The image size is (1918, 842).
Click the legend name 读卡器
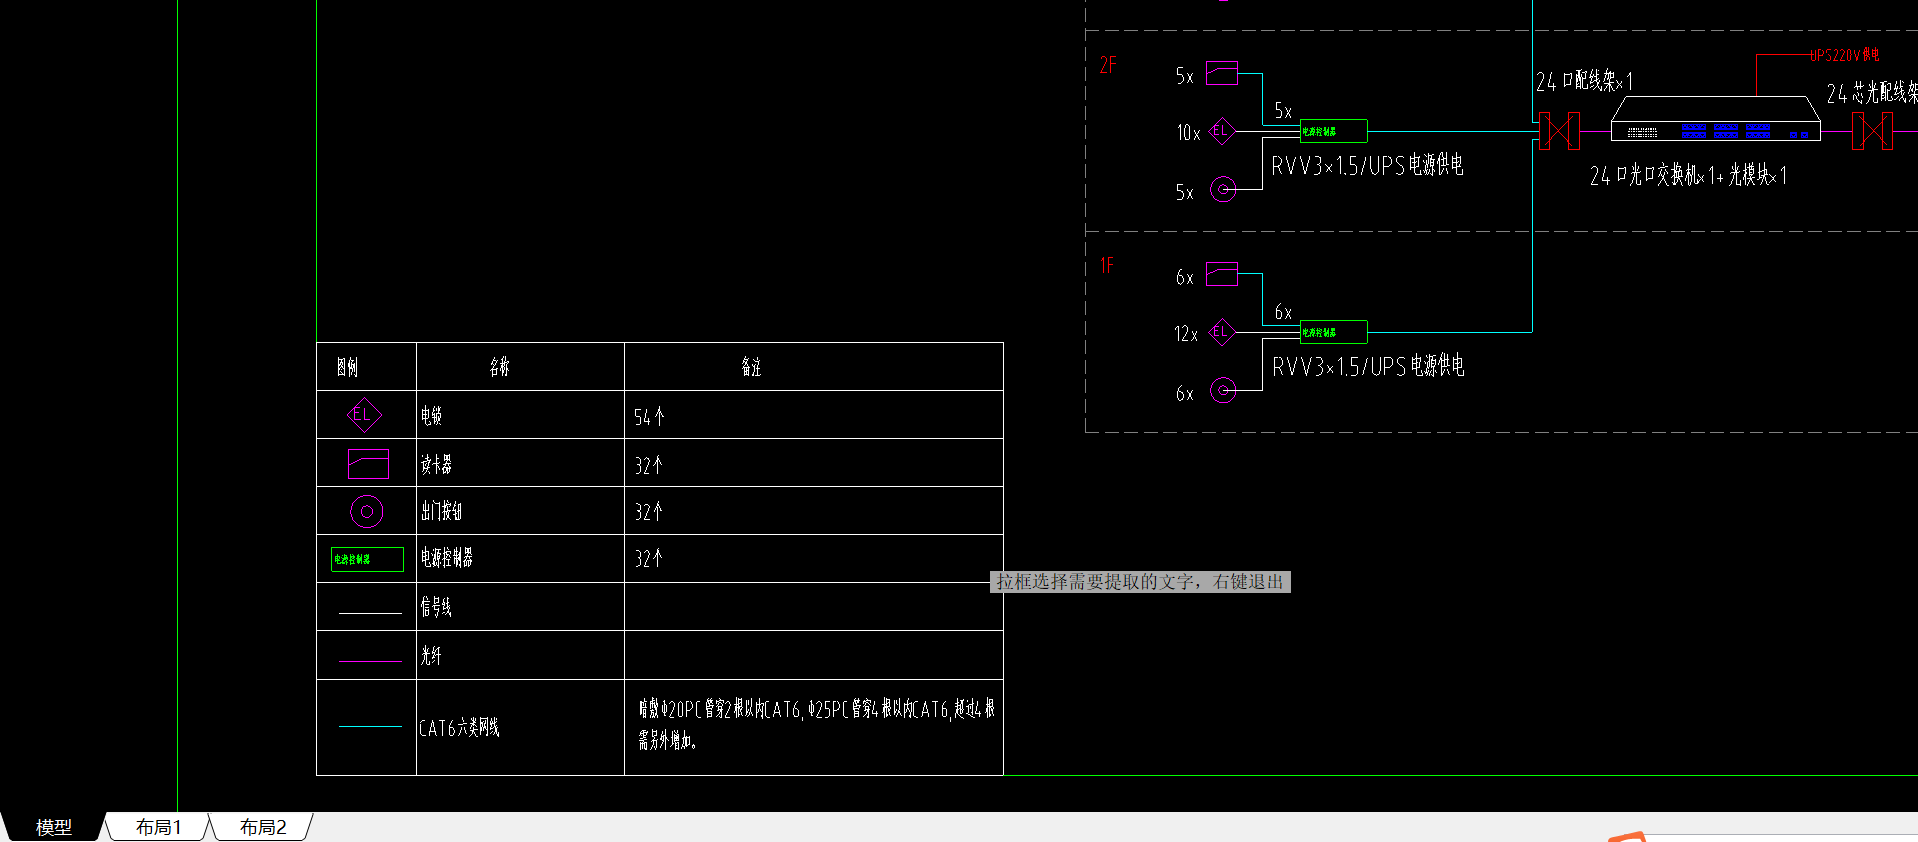pos(436,464)
